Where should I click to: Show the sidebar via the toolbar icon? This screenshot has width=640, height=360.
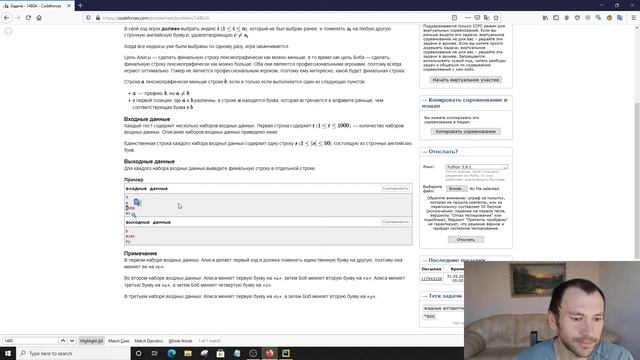coord(556,18)
